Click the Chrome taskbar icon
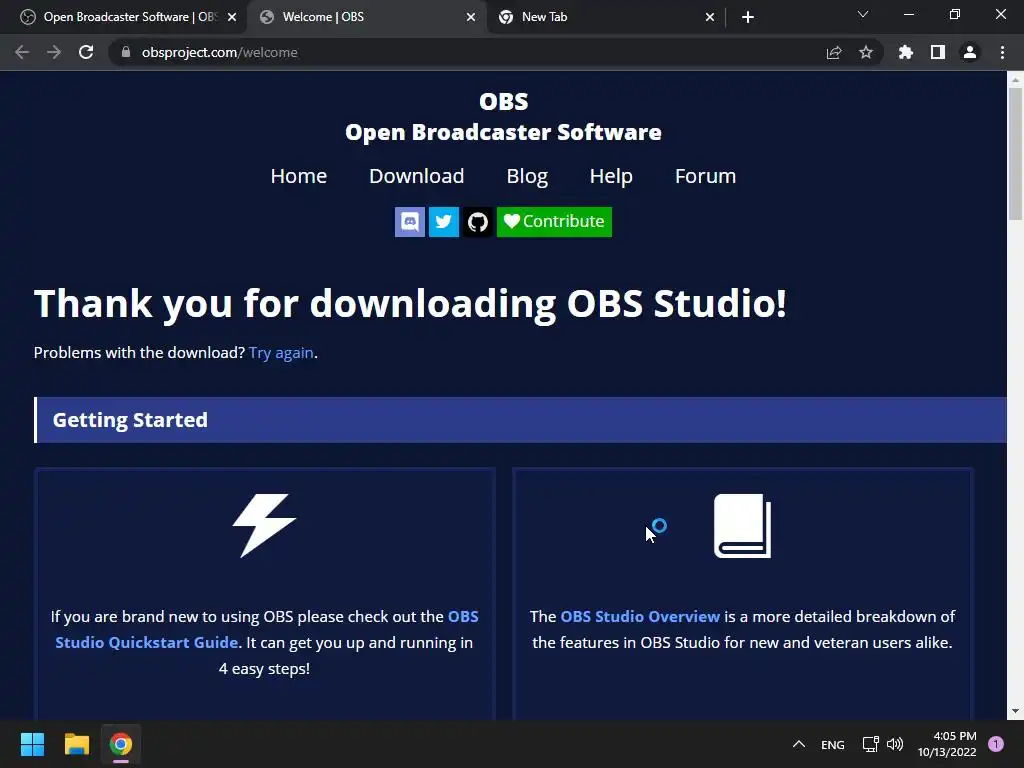The height and width of the screenshot is (768, 1024). pos(121,744)
